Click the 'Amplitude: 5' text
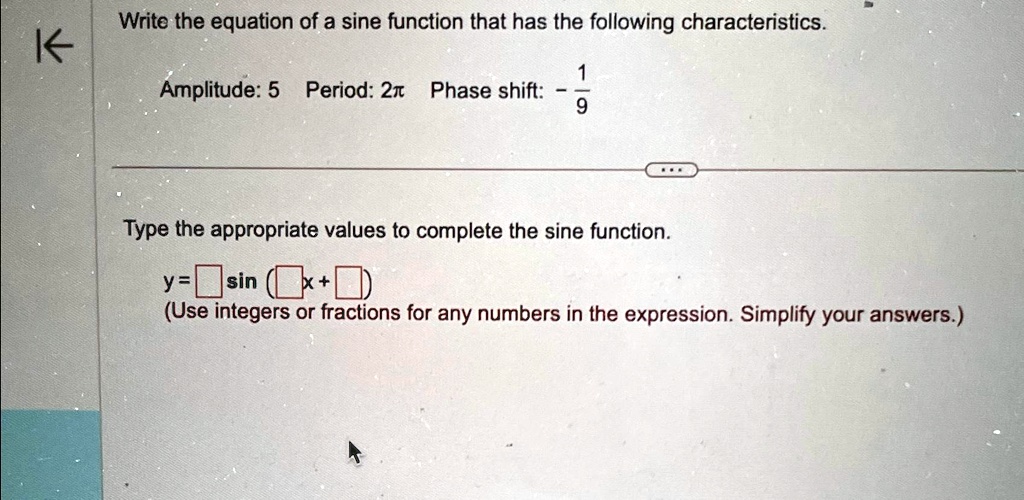This screenshot has height=500, width=1024. pyautogui.click(x=219, y=91)
